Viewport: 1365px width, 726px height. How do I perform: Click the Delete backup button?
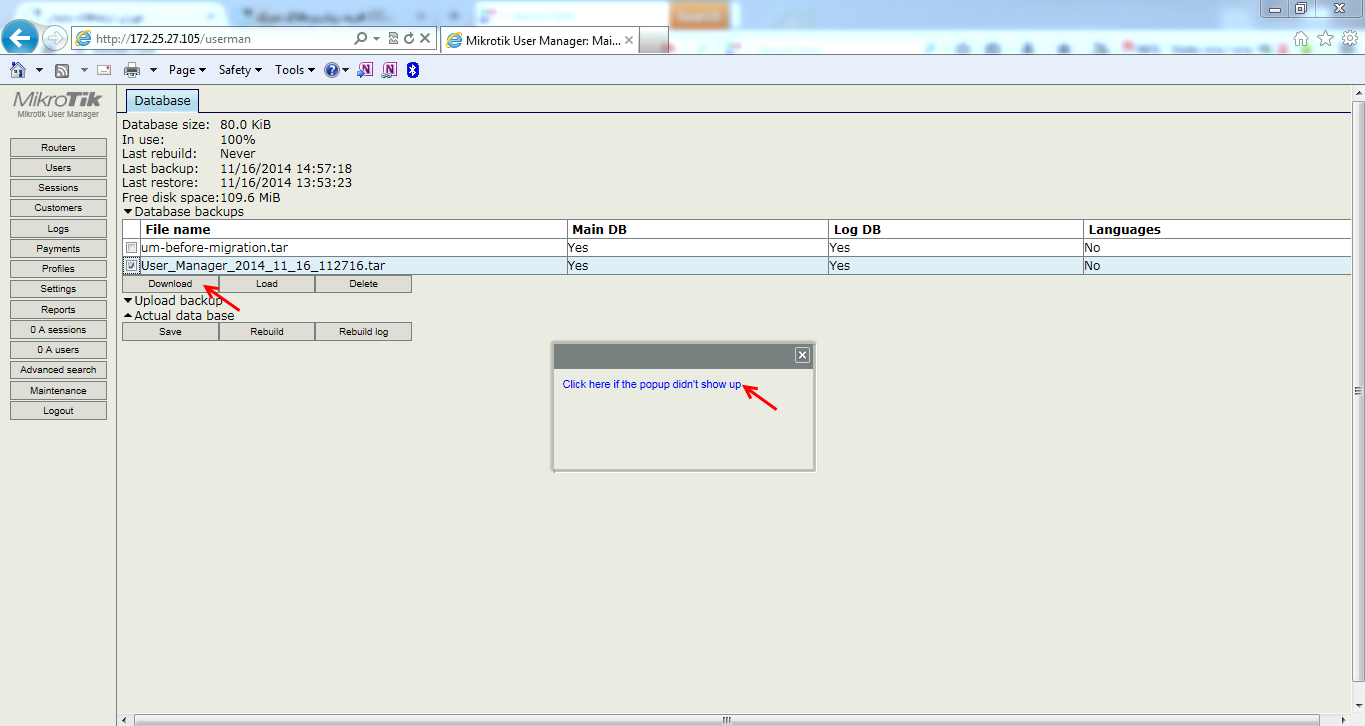363,284
